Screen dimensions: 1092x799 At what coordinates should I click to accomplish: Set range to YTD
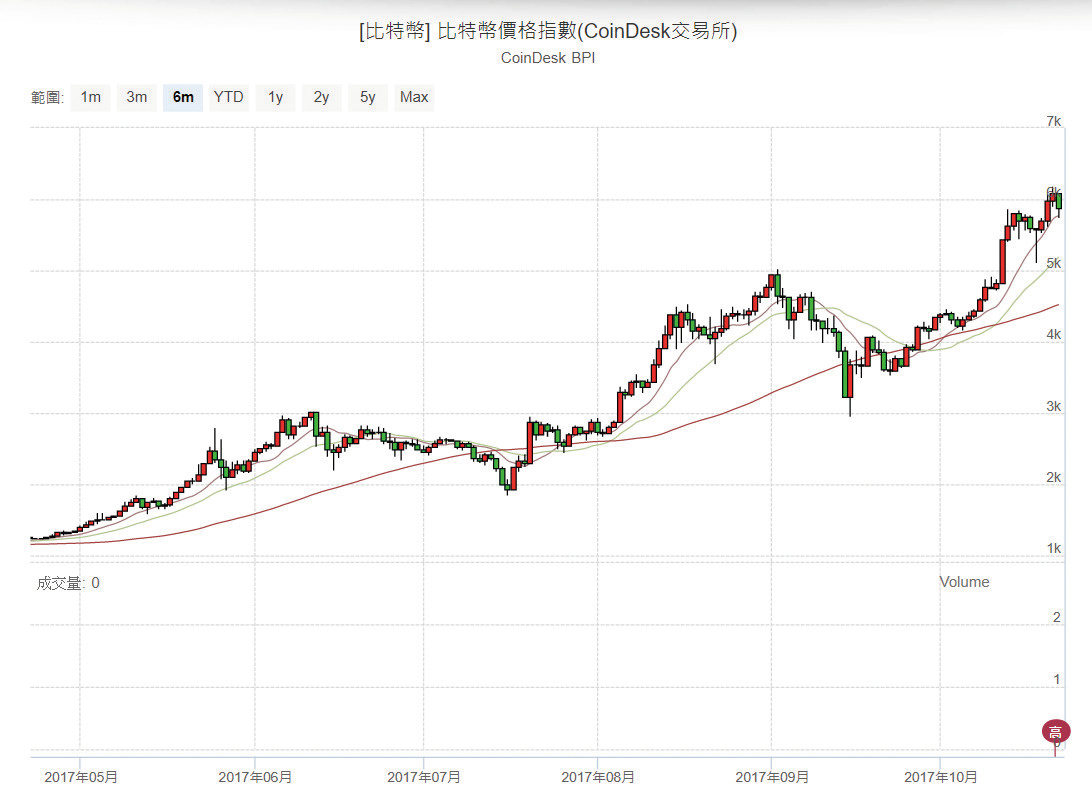(228, 97)
